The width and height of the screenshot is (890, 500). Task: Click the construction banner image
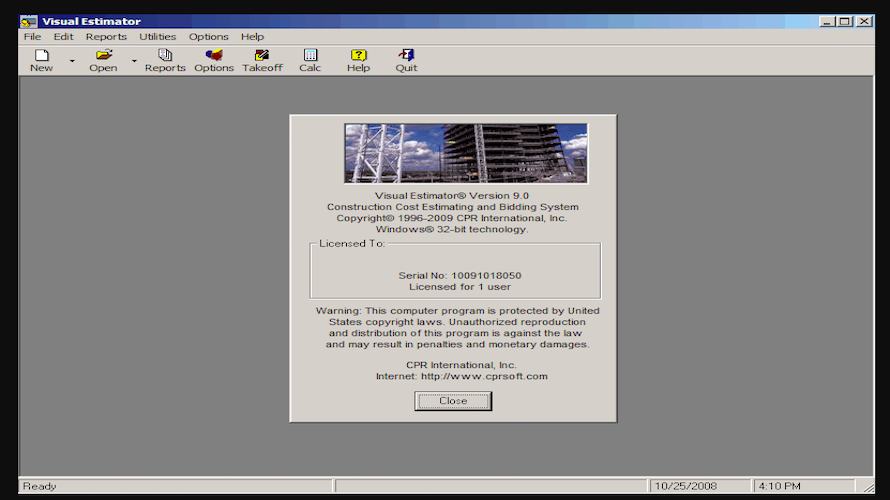point(466,153)
